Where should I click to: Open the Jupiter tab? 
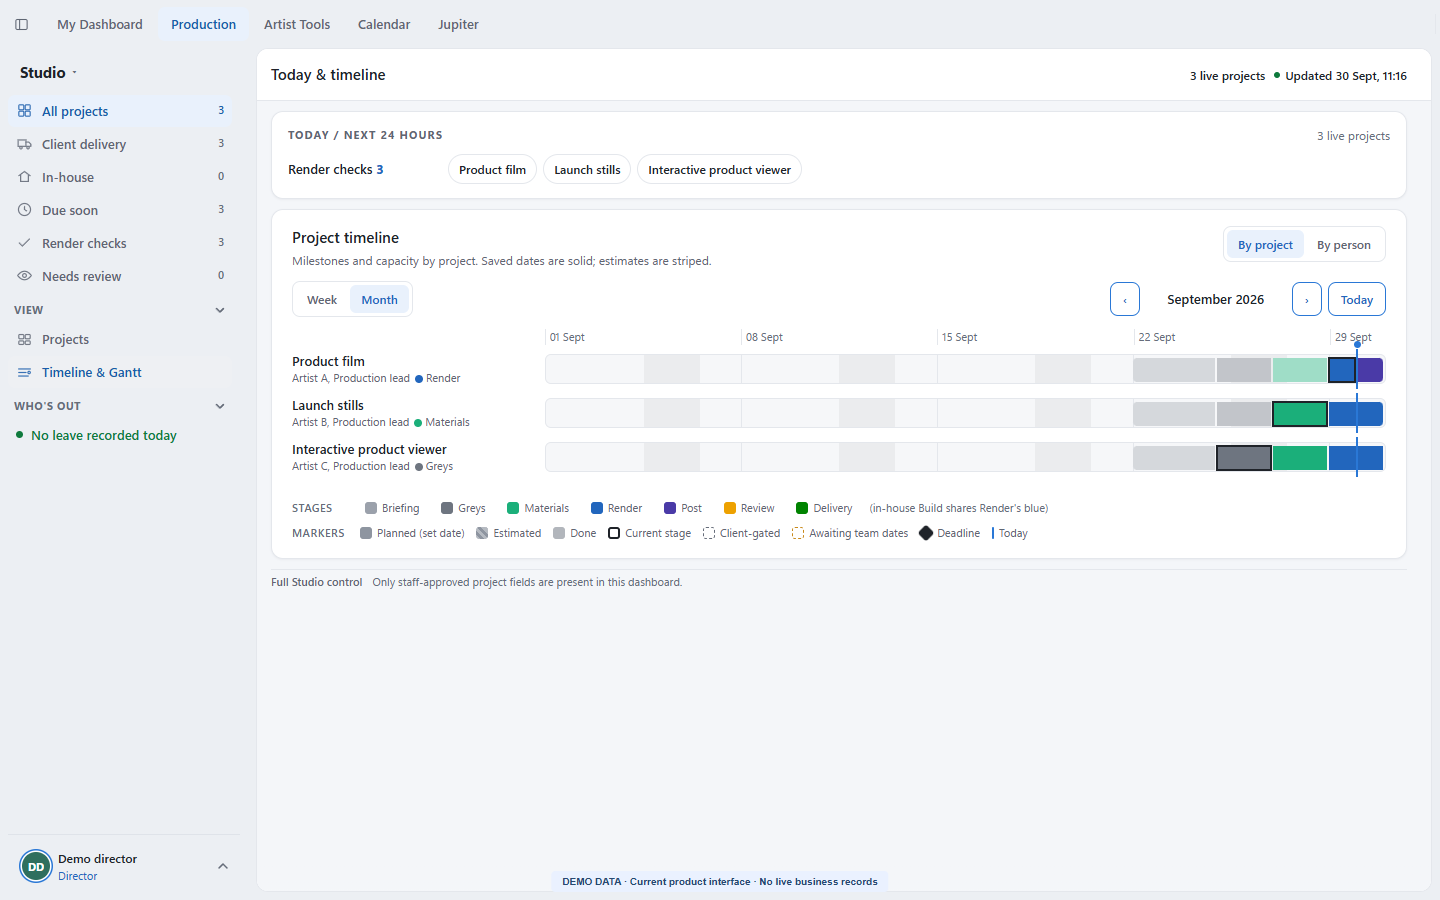point(458,24)
